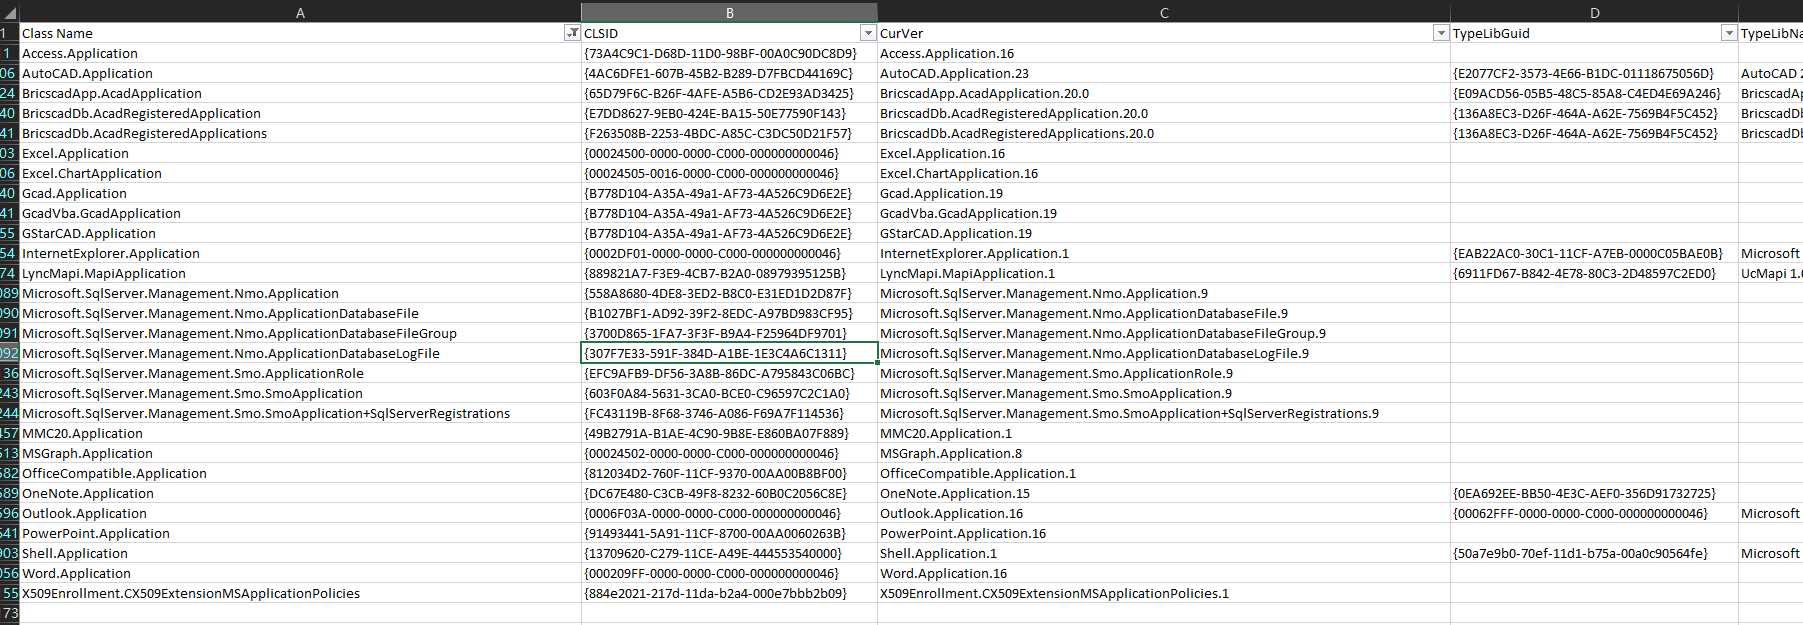
Task: Select the Smo.ApplicationRole class name cell
Action: pos(300,373)
